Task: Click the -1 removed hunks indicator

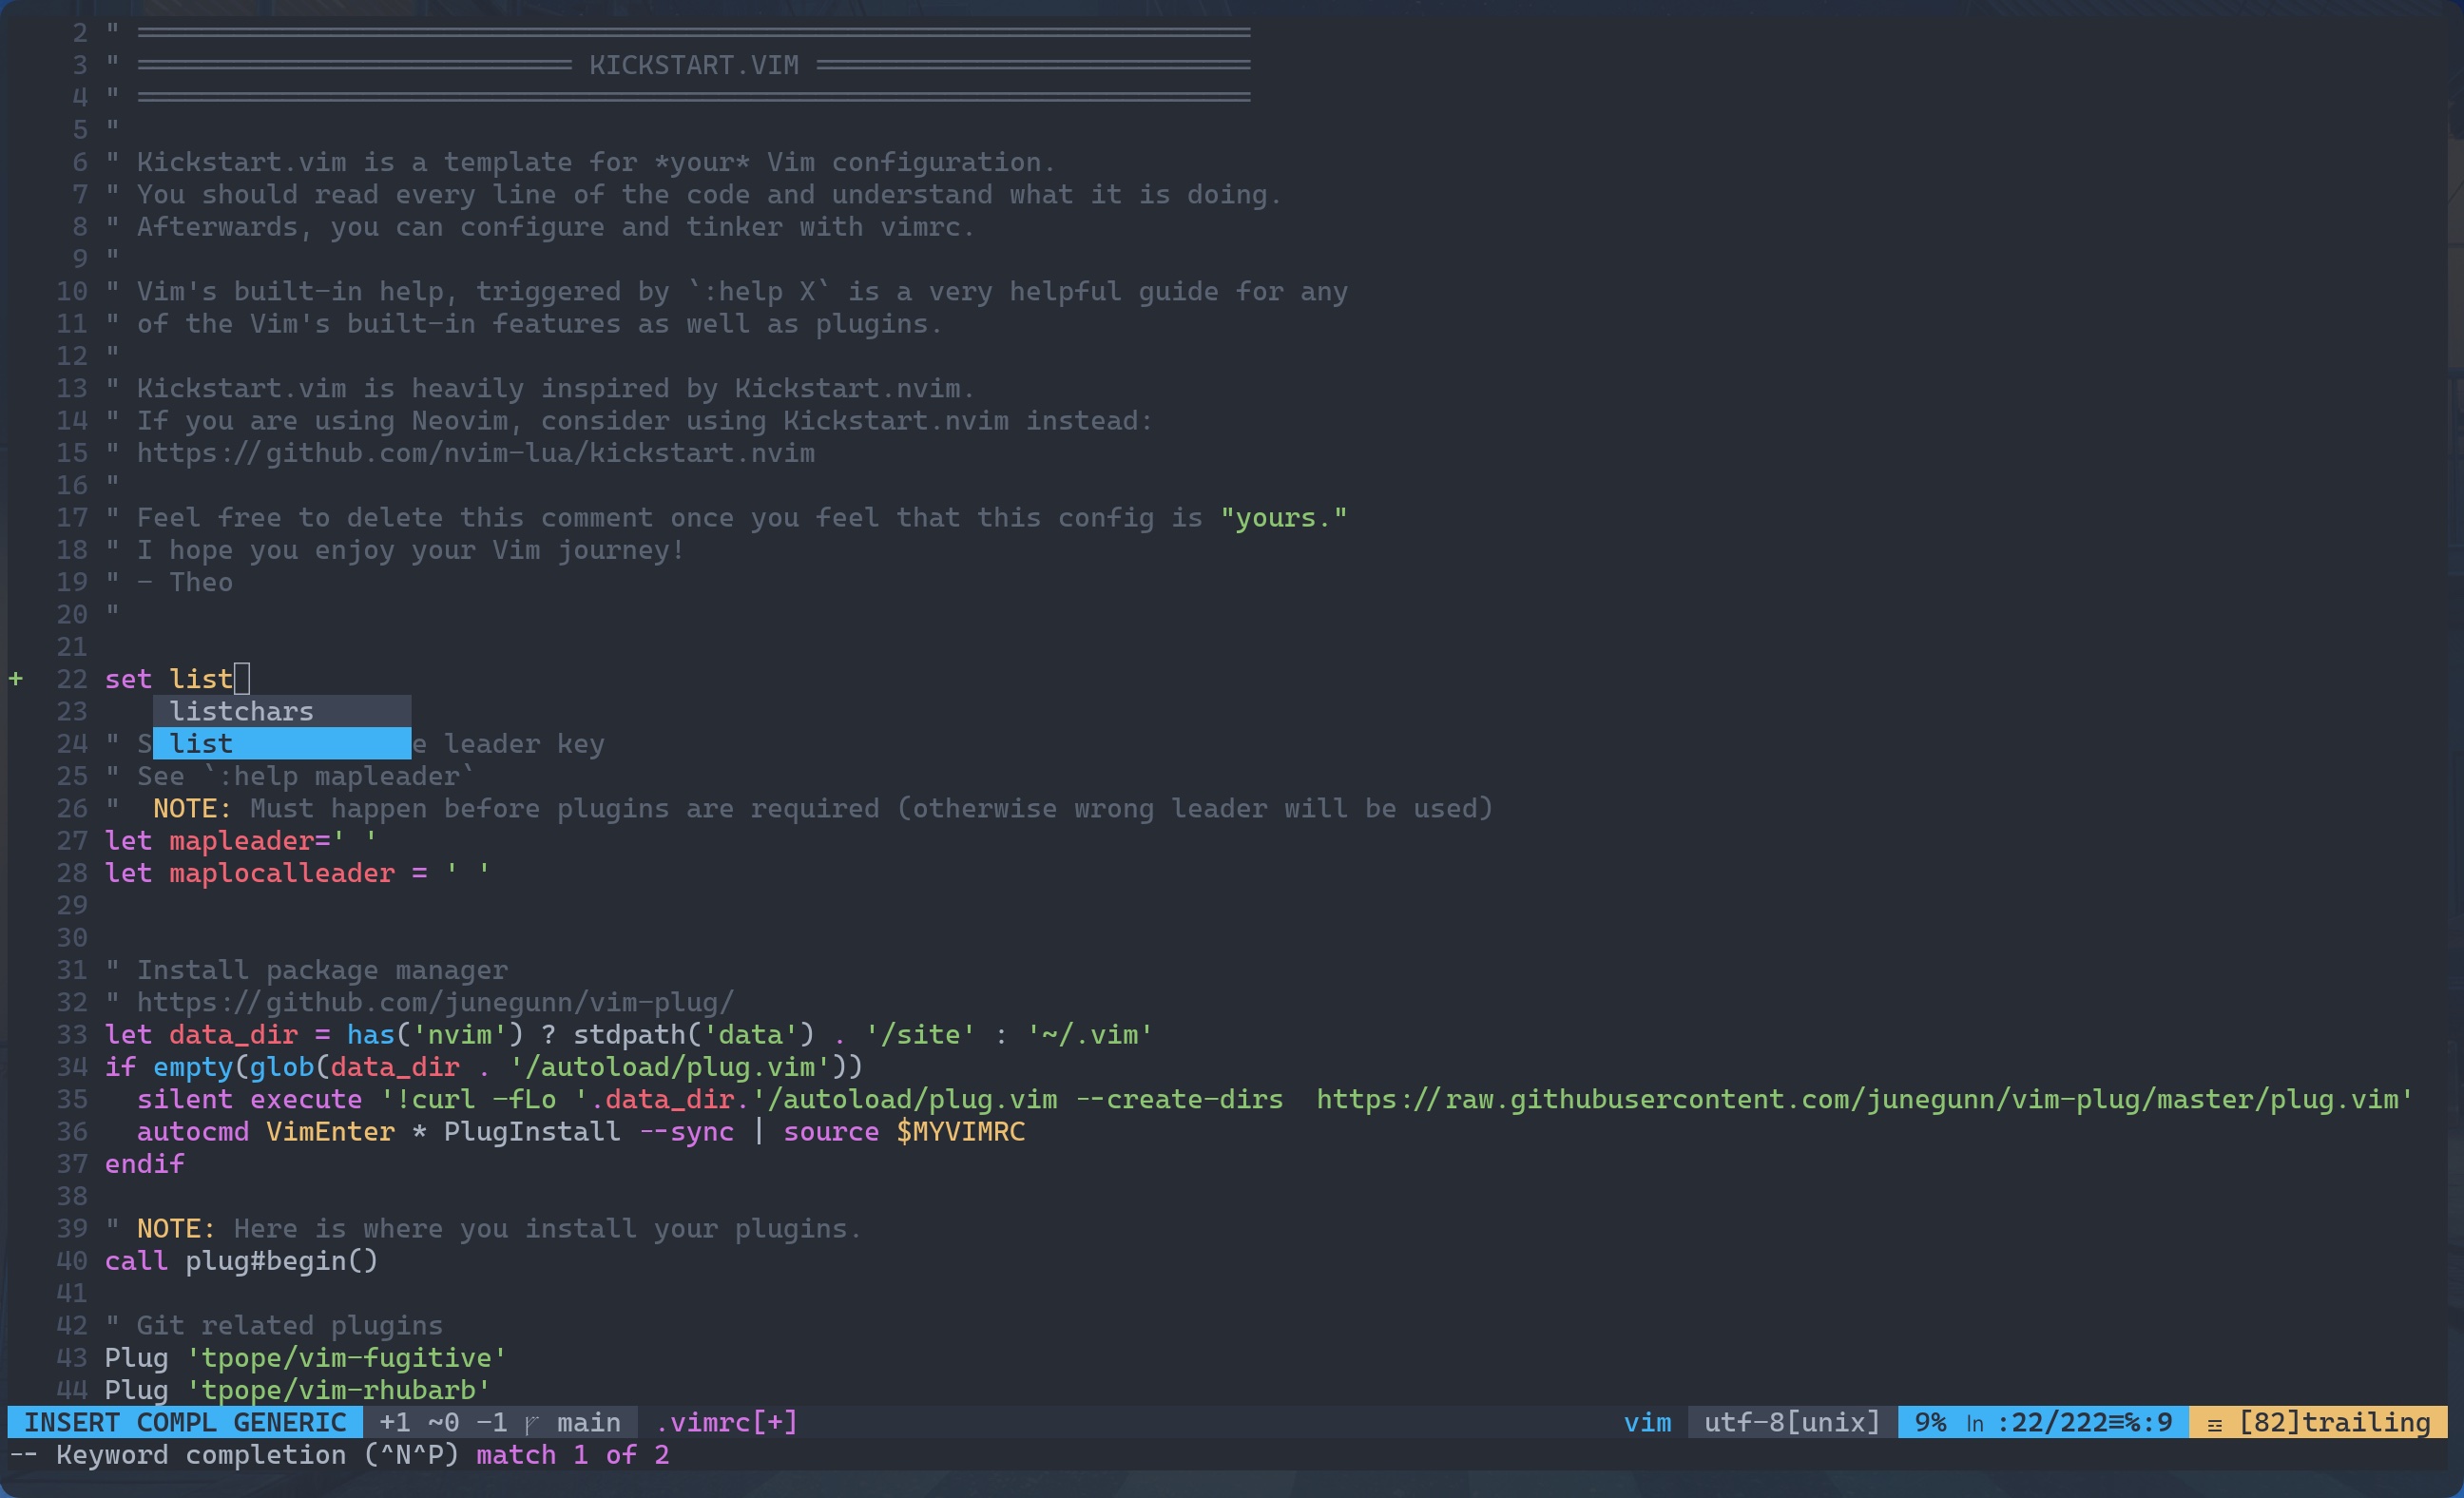Action: pos(492,1422)
